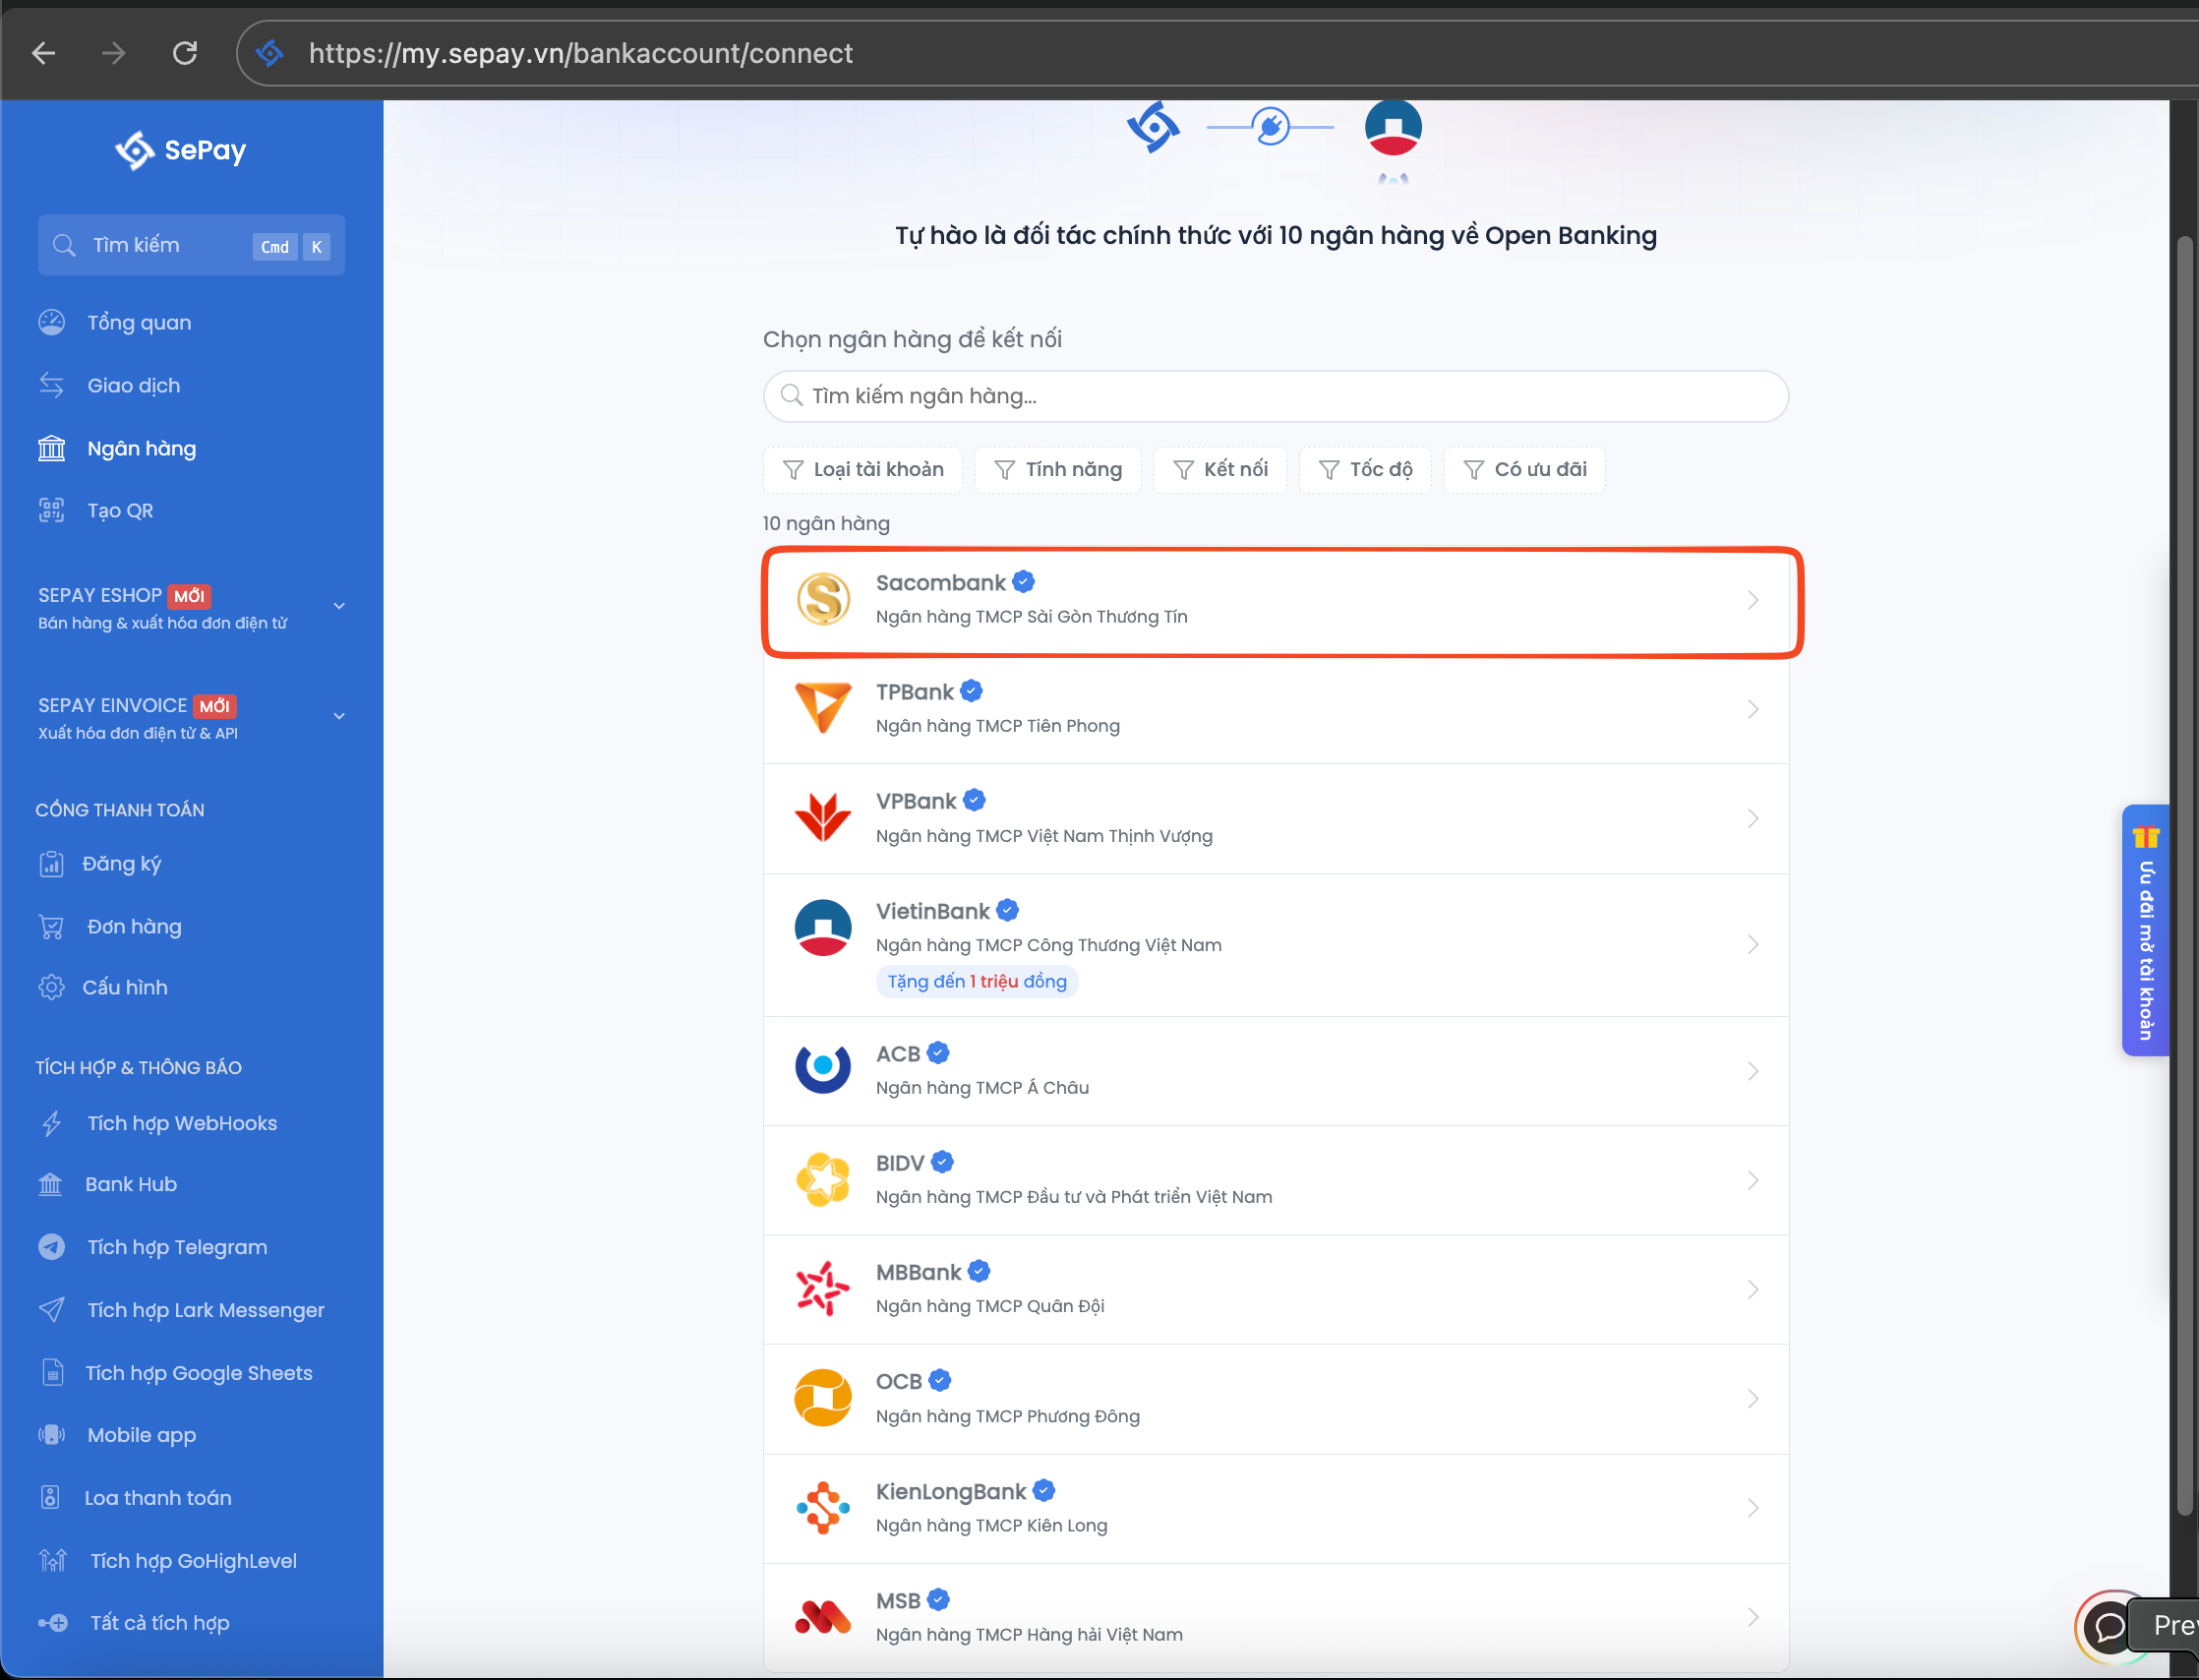2199x1680 pixels.
Task: Open the chat support bubble icon
Action: [2110, 1627]
